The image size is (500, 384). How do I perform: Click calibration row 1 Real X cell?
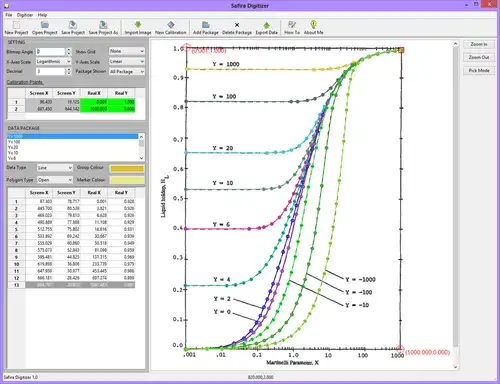pos(93,102)
